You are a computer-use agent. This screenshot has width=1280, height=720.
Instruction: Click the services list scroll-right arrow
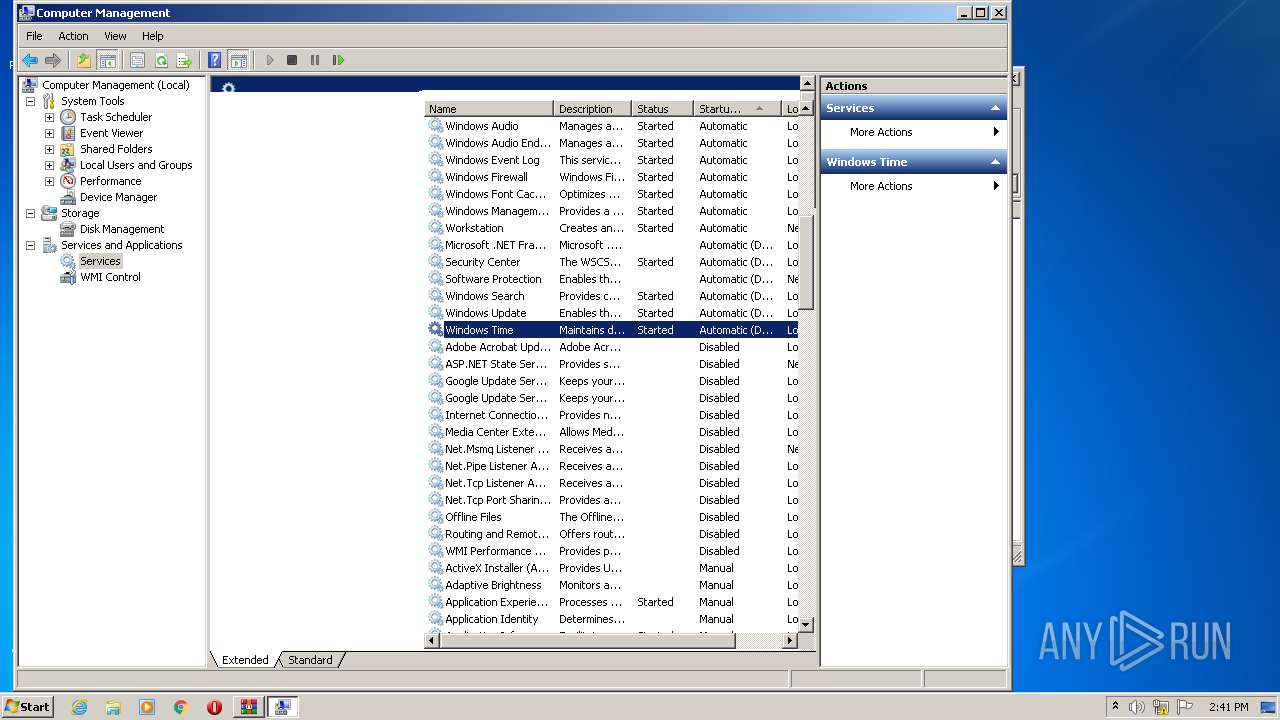coord(790,641)
